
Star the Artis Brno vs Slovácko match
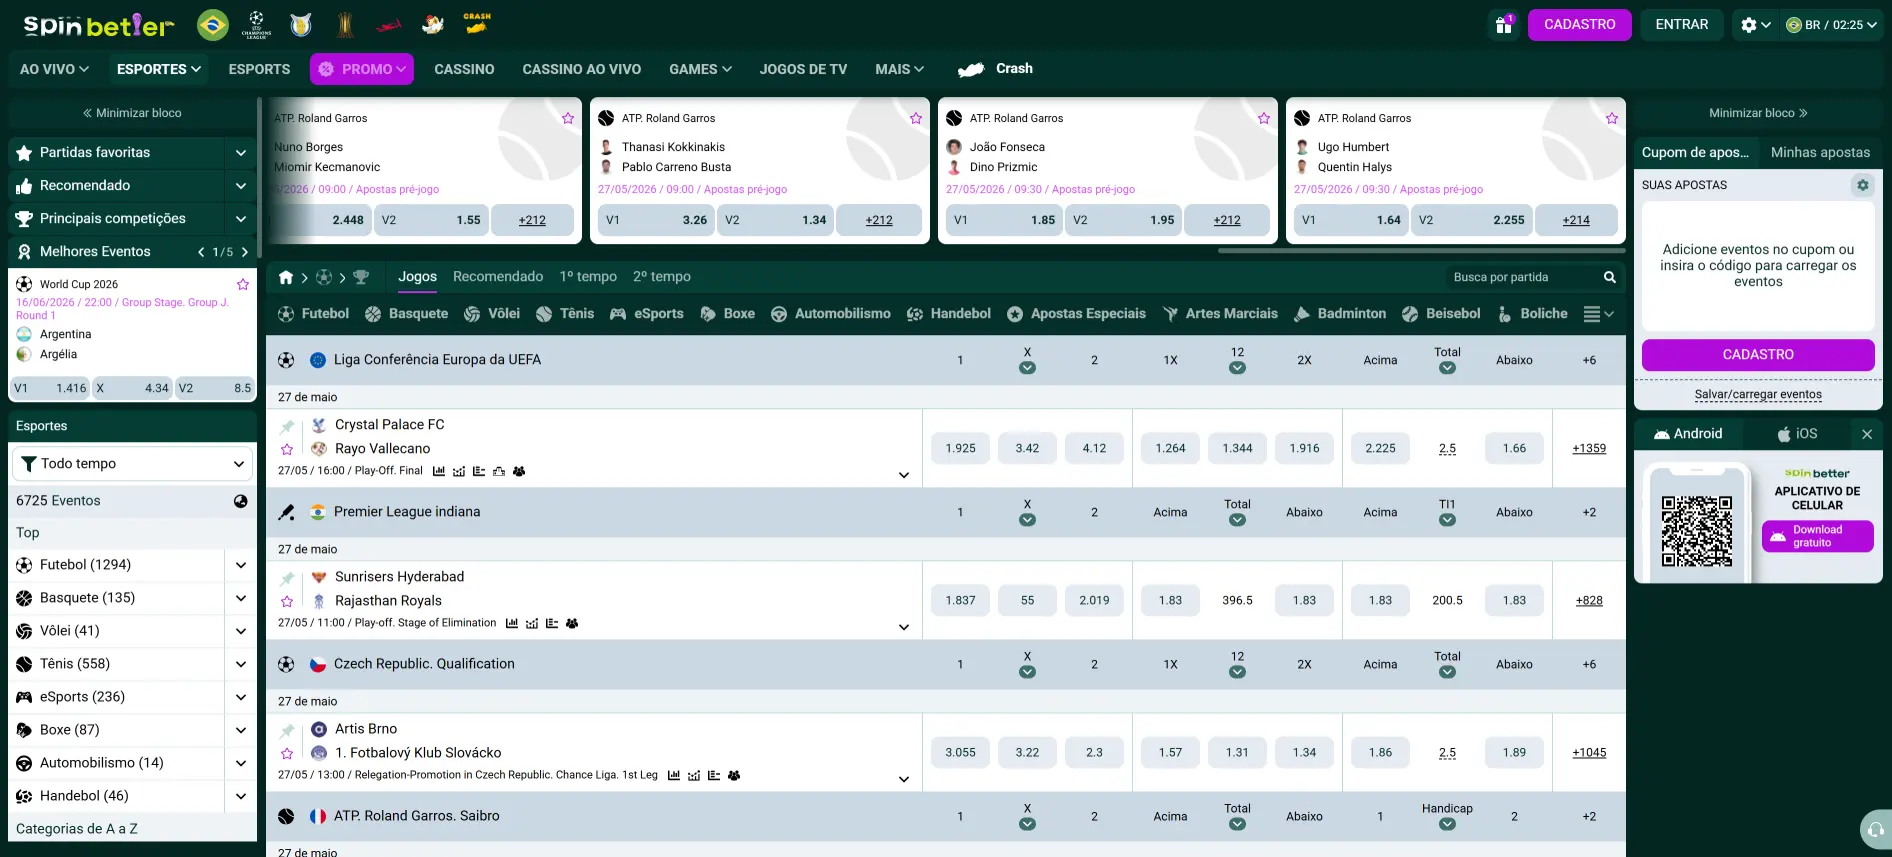287,753
